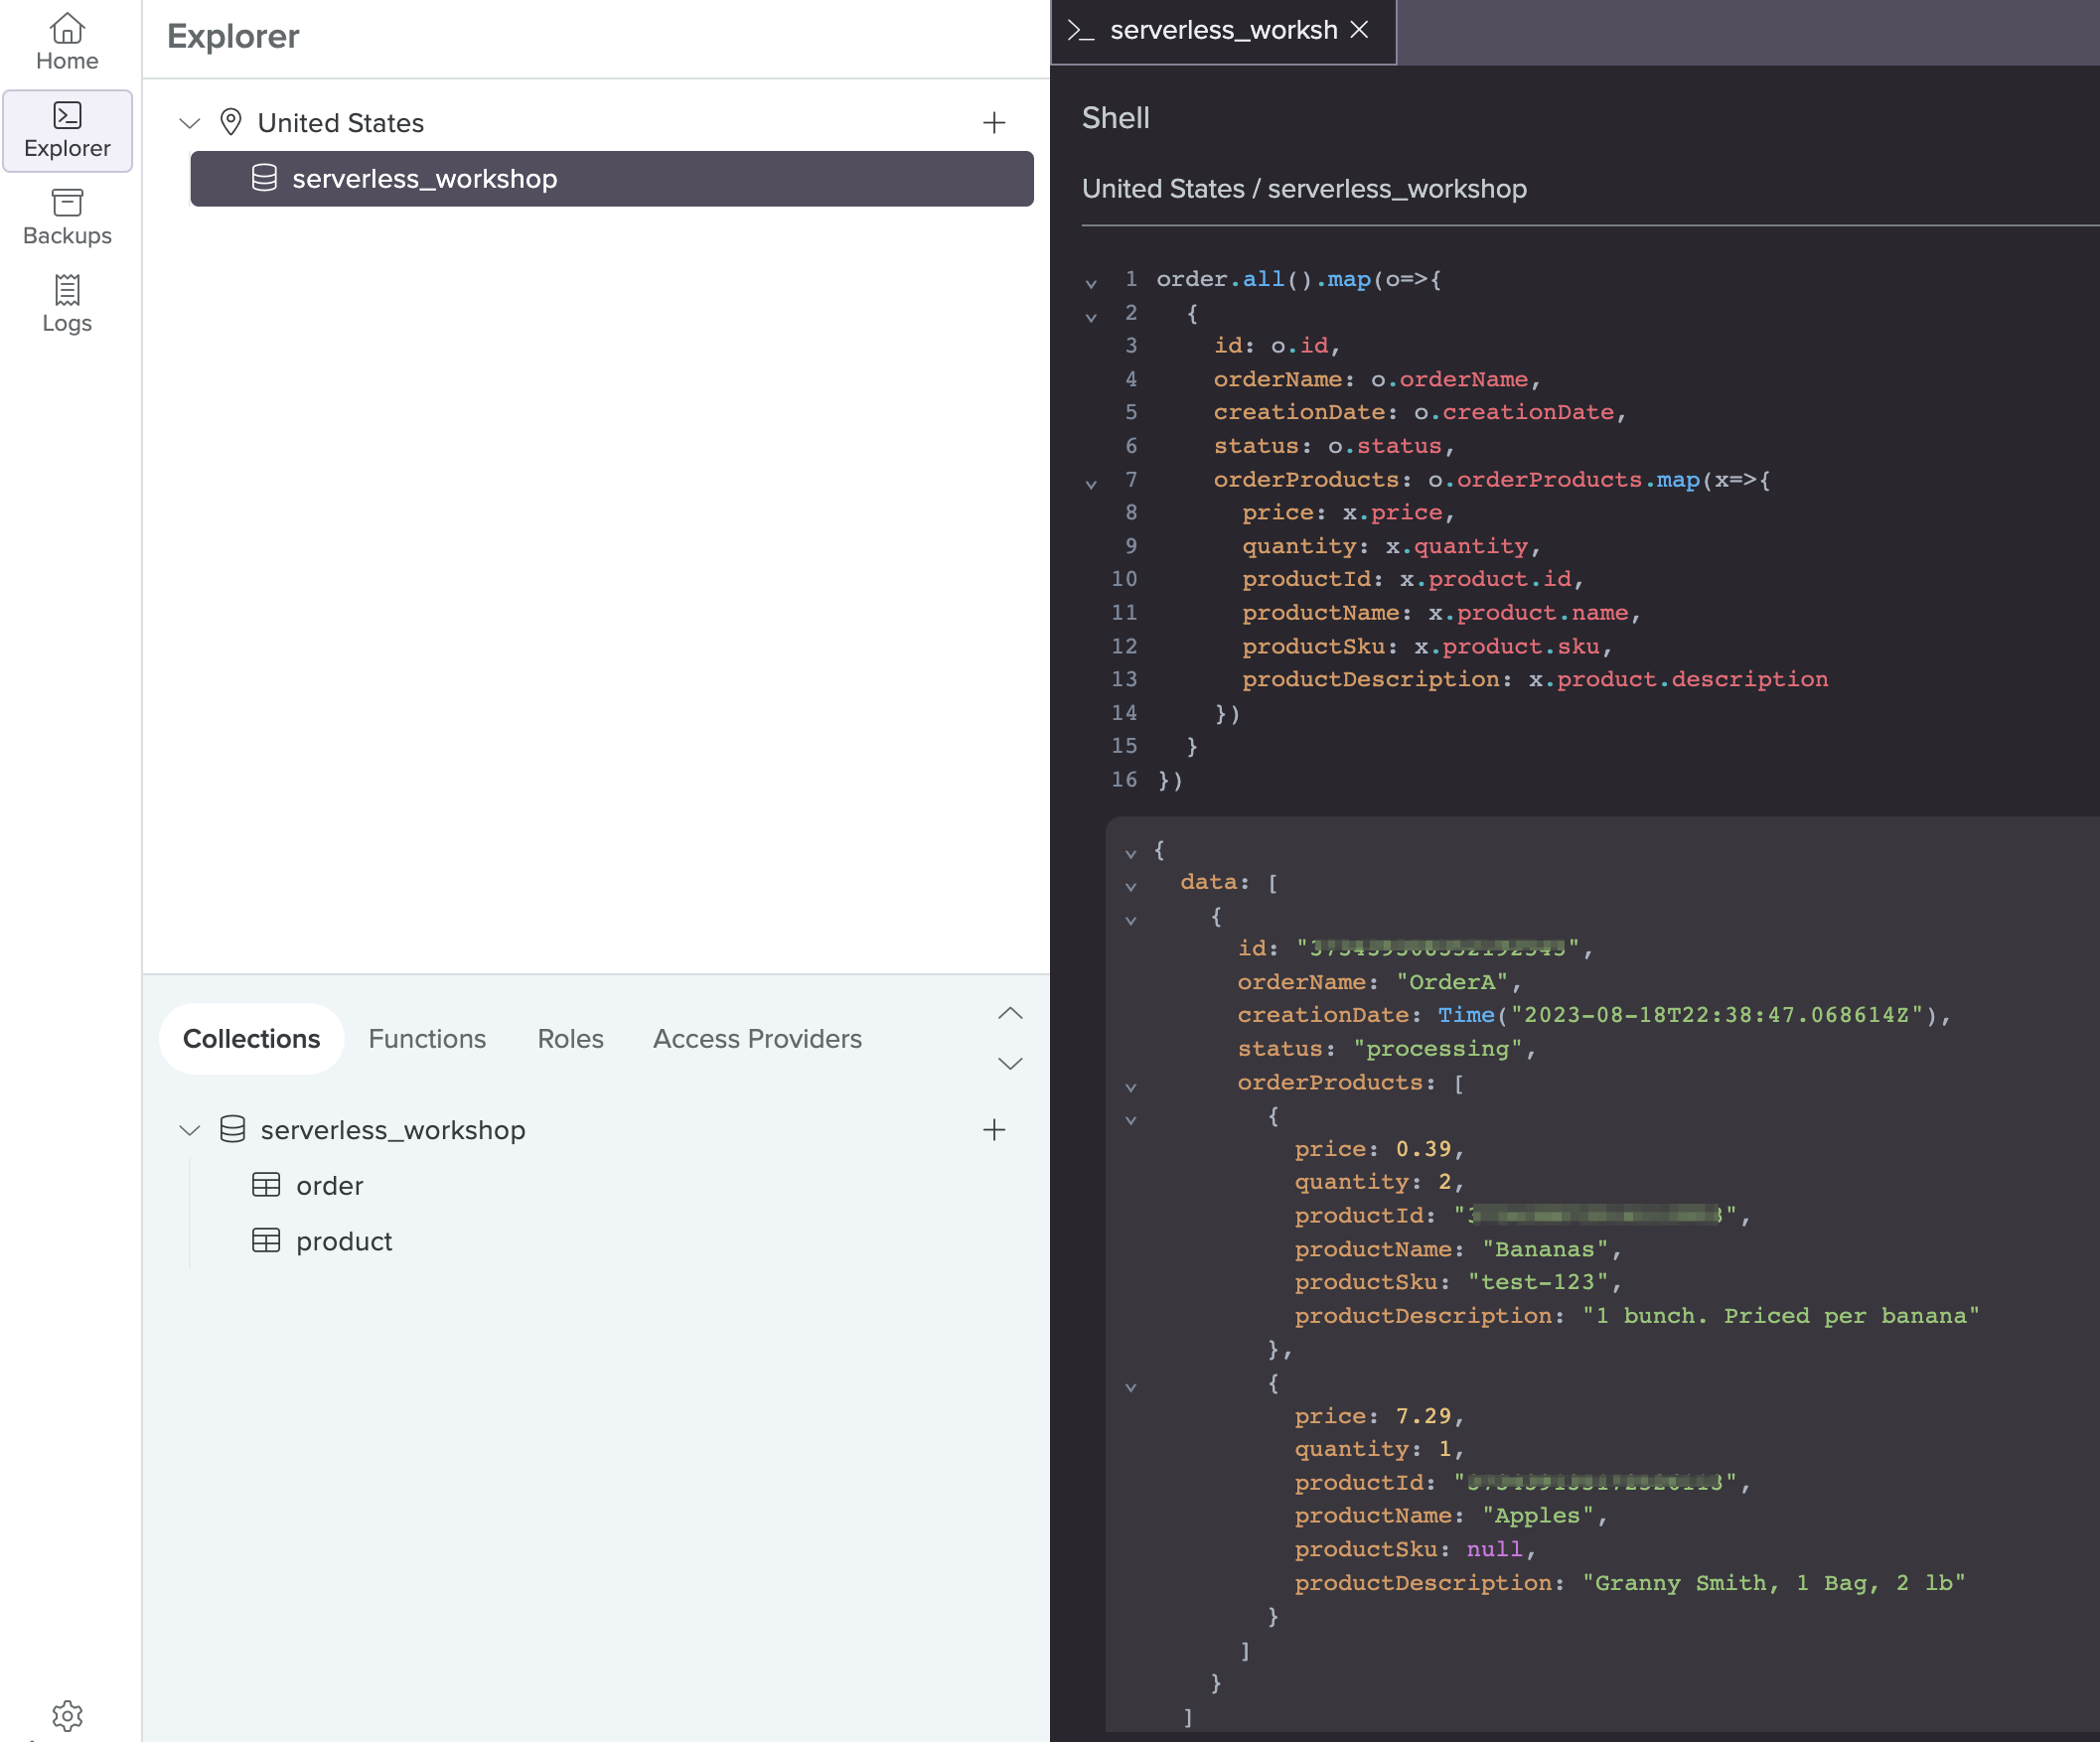Screen dimensions: 2100x1742
Task: Switch to the Collections tab
Action: tap(251, 1039)
